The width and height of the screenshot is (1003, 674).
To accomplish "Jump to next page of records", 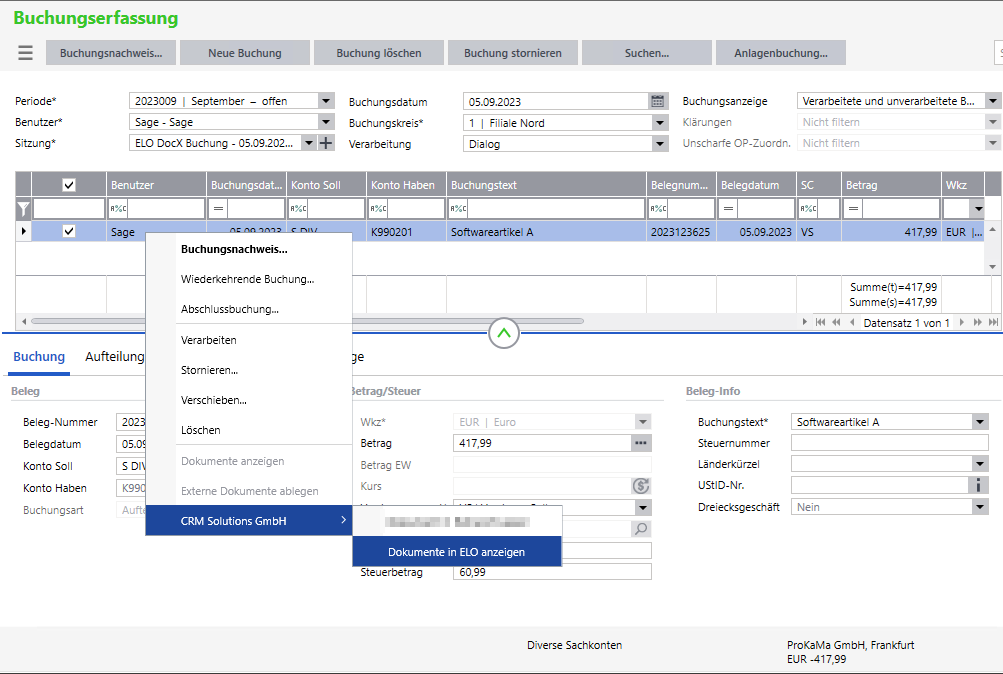I will (x=977, y=322).
